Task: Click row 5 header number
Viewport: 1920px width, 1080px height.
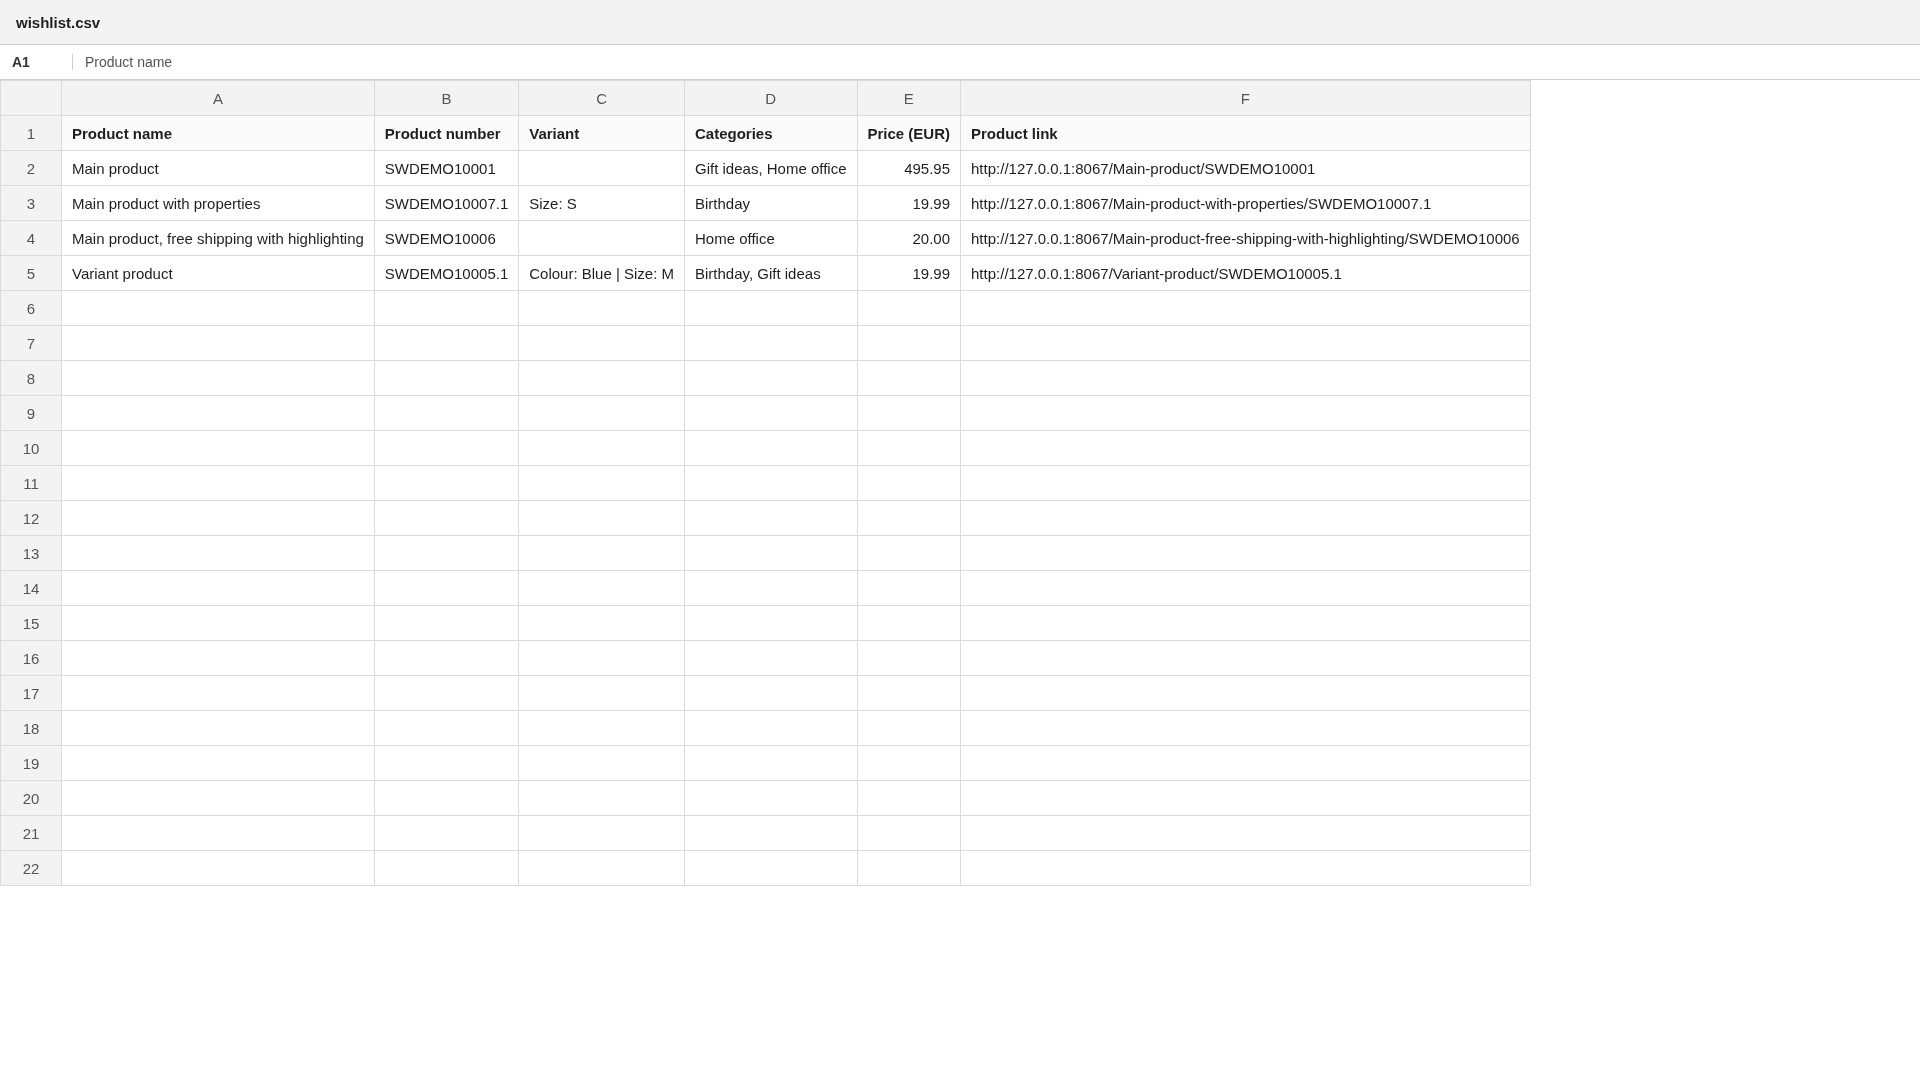Action: coord(31,273)
